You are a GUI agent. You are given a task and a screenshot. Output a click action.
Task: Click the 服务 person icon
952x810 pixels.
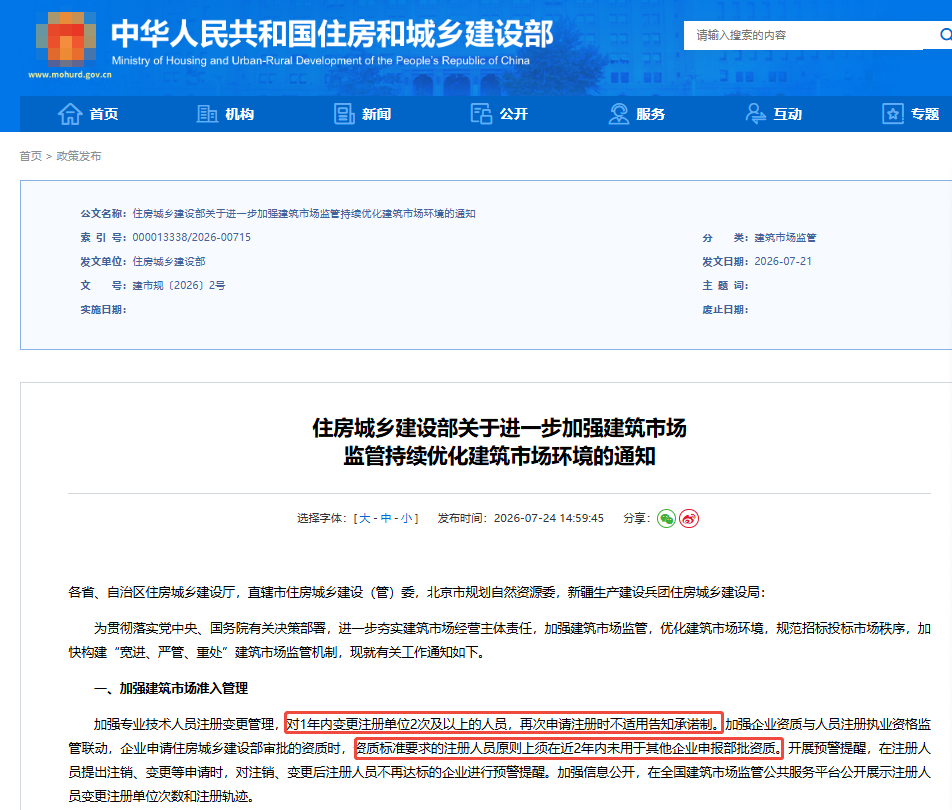click(619, 114)
